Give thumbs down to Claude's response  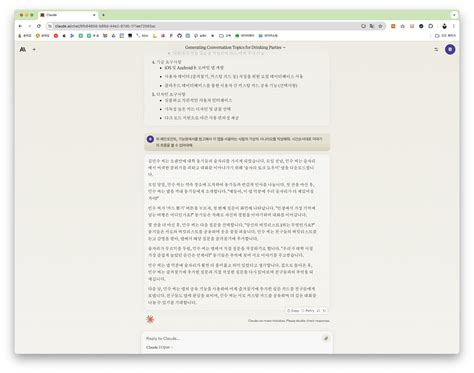(x=324, y=310)
